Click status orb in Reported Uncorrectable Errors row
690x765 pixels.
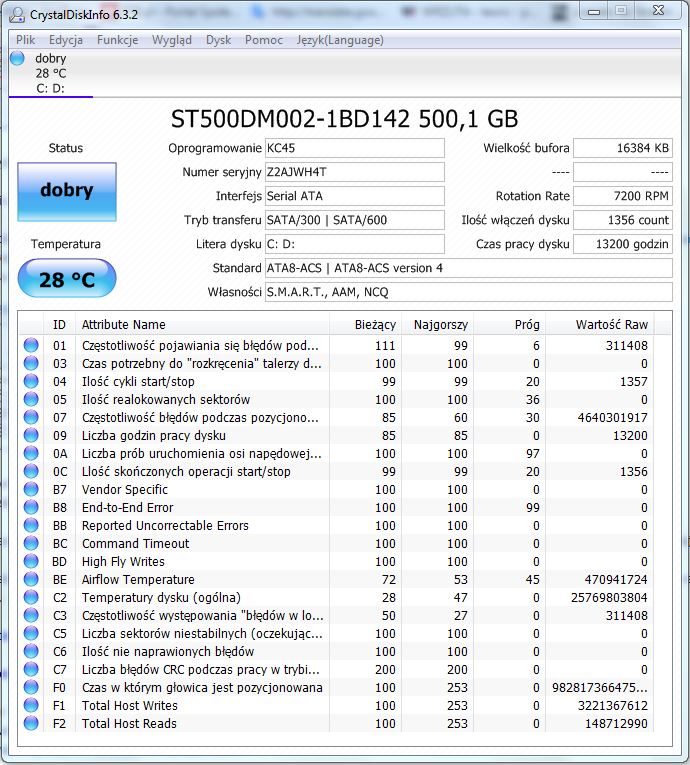click(x=31, y=525)
